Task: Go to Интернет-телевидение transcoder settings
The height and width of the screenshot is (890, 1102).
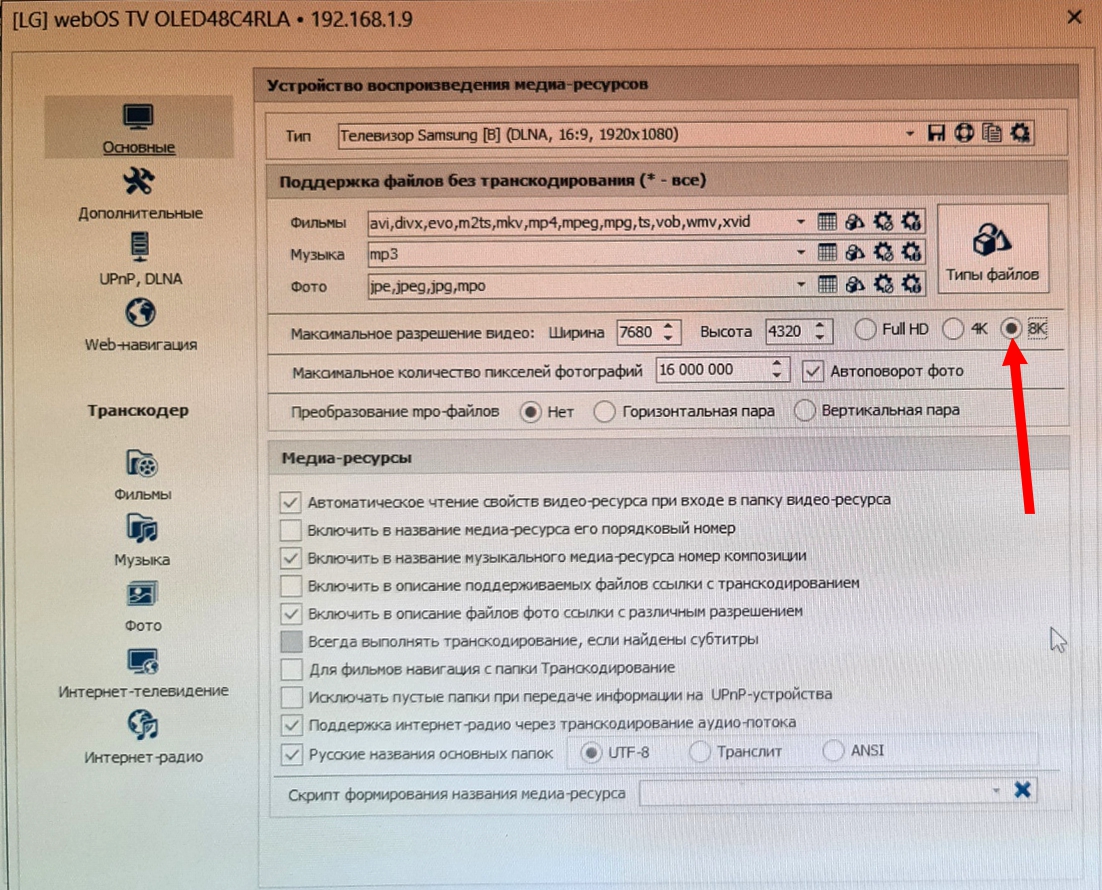Action: tap(142, 671)
